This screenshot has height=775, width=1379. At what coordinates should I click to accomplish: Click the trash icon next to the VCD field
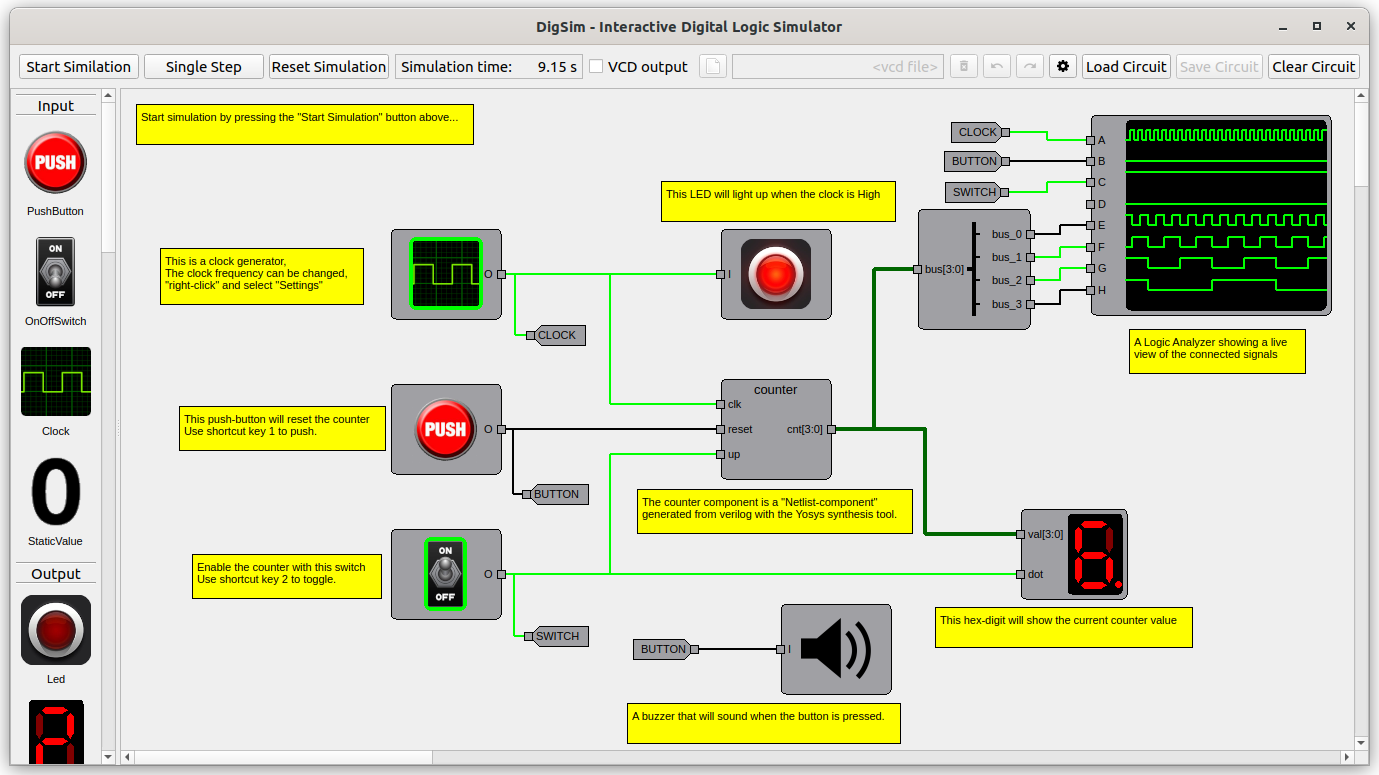963,66
